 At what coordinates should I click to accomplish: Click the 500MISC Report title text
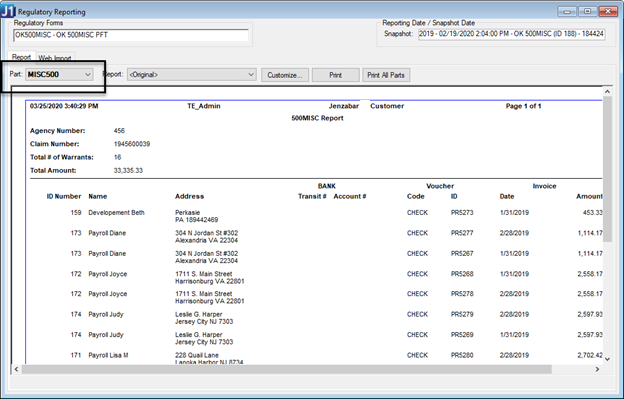click(317, 118)
